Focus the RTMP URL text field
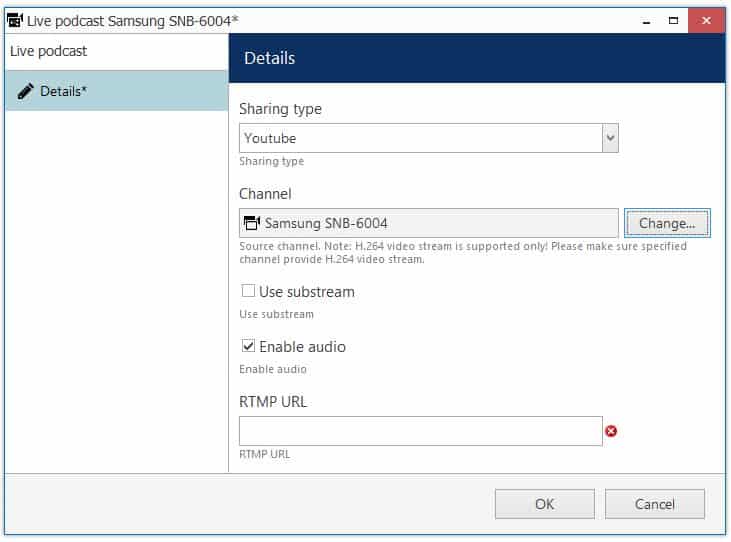The height and width of the screenshot is (542, 731). (420, 431)
